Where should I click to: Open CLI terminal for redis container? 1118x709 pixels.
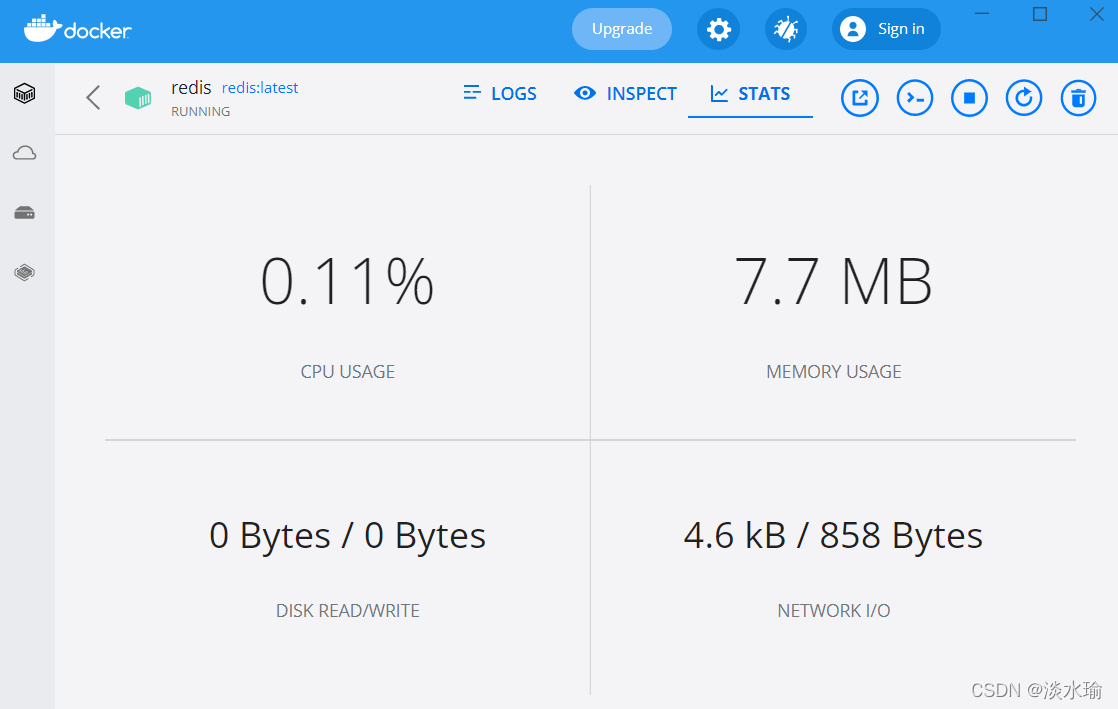915,98
